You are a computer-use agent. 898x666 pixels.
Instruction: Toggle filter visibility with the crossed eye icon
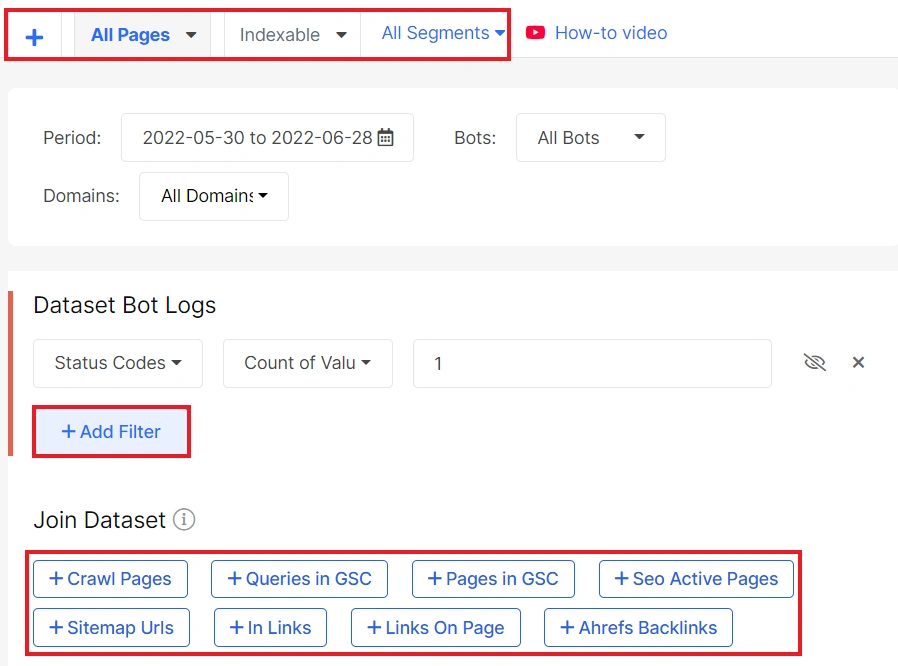click(815, 363)
